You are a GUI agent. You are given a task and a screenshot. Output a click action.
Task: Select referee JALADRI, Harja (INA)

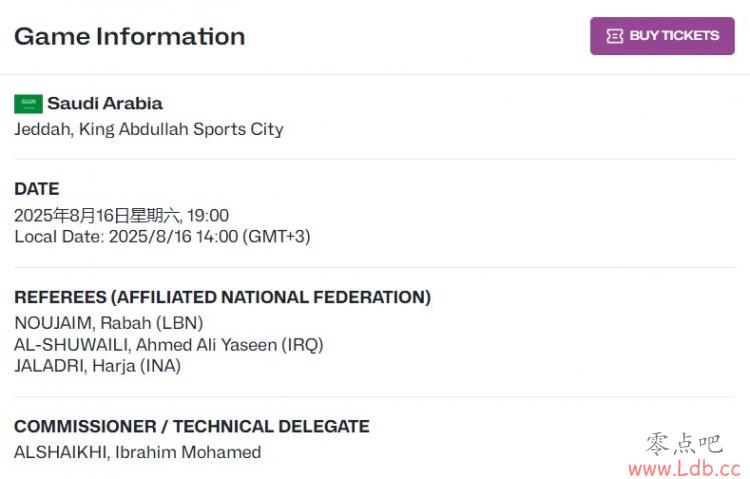click(98, 366)
